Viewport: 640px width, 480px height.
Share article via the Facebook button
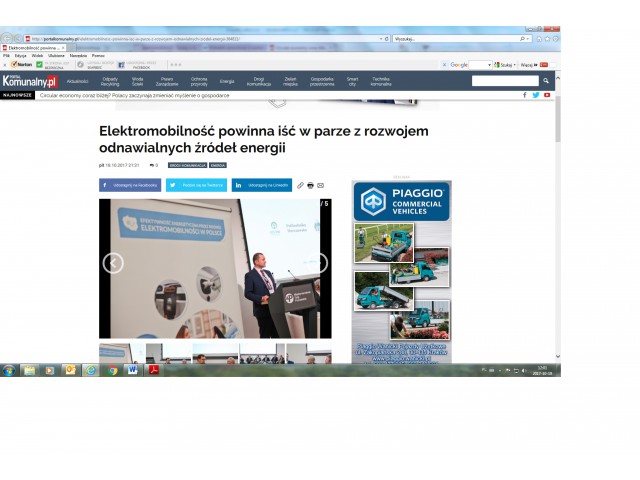(x=130, y=185)
